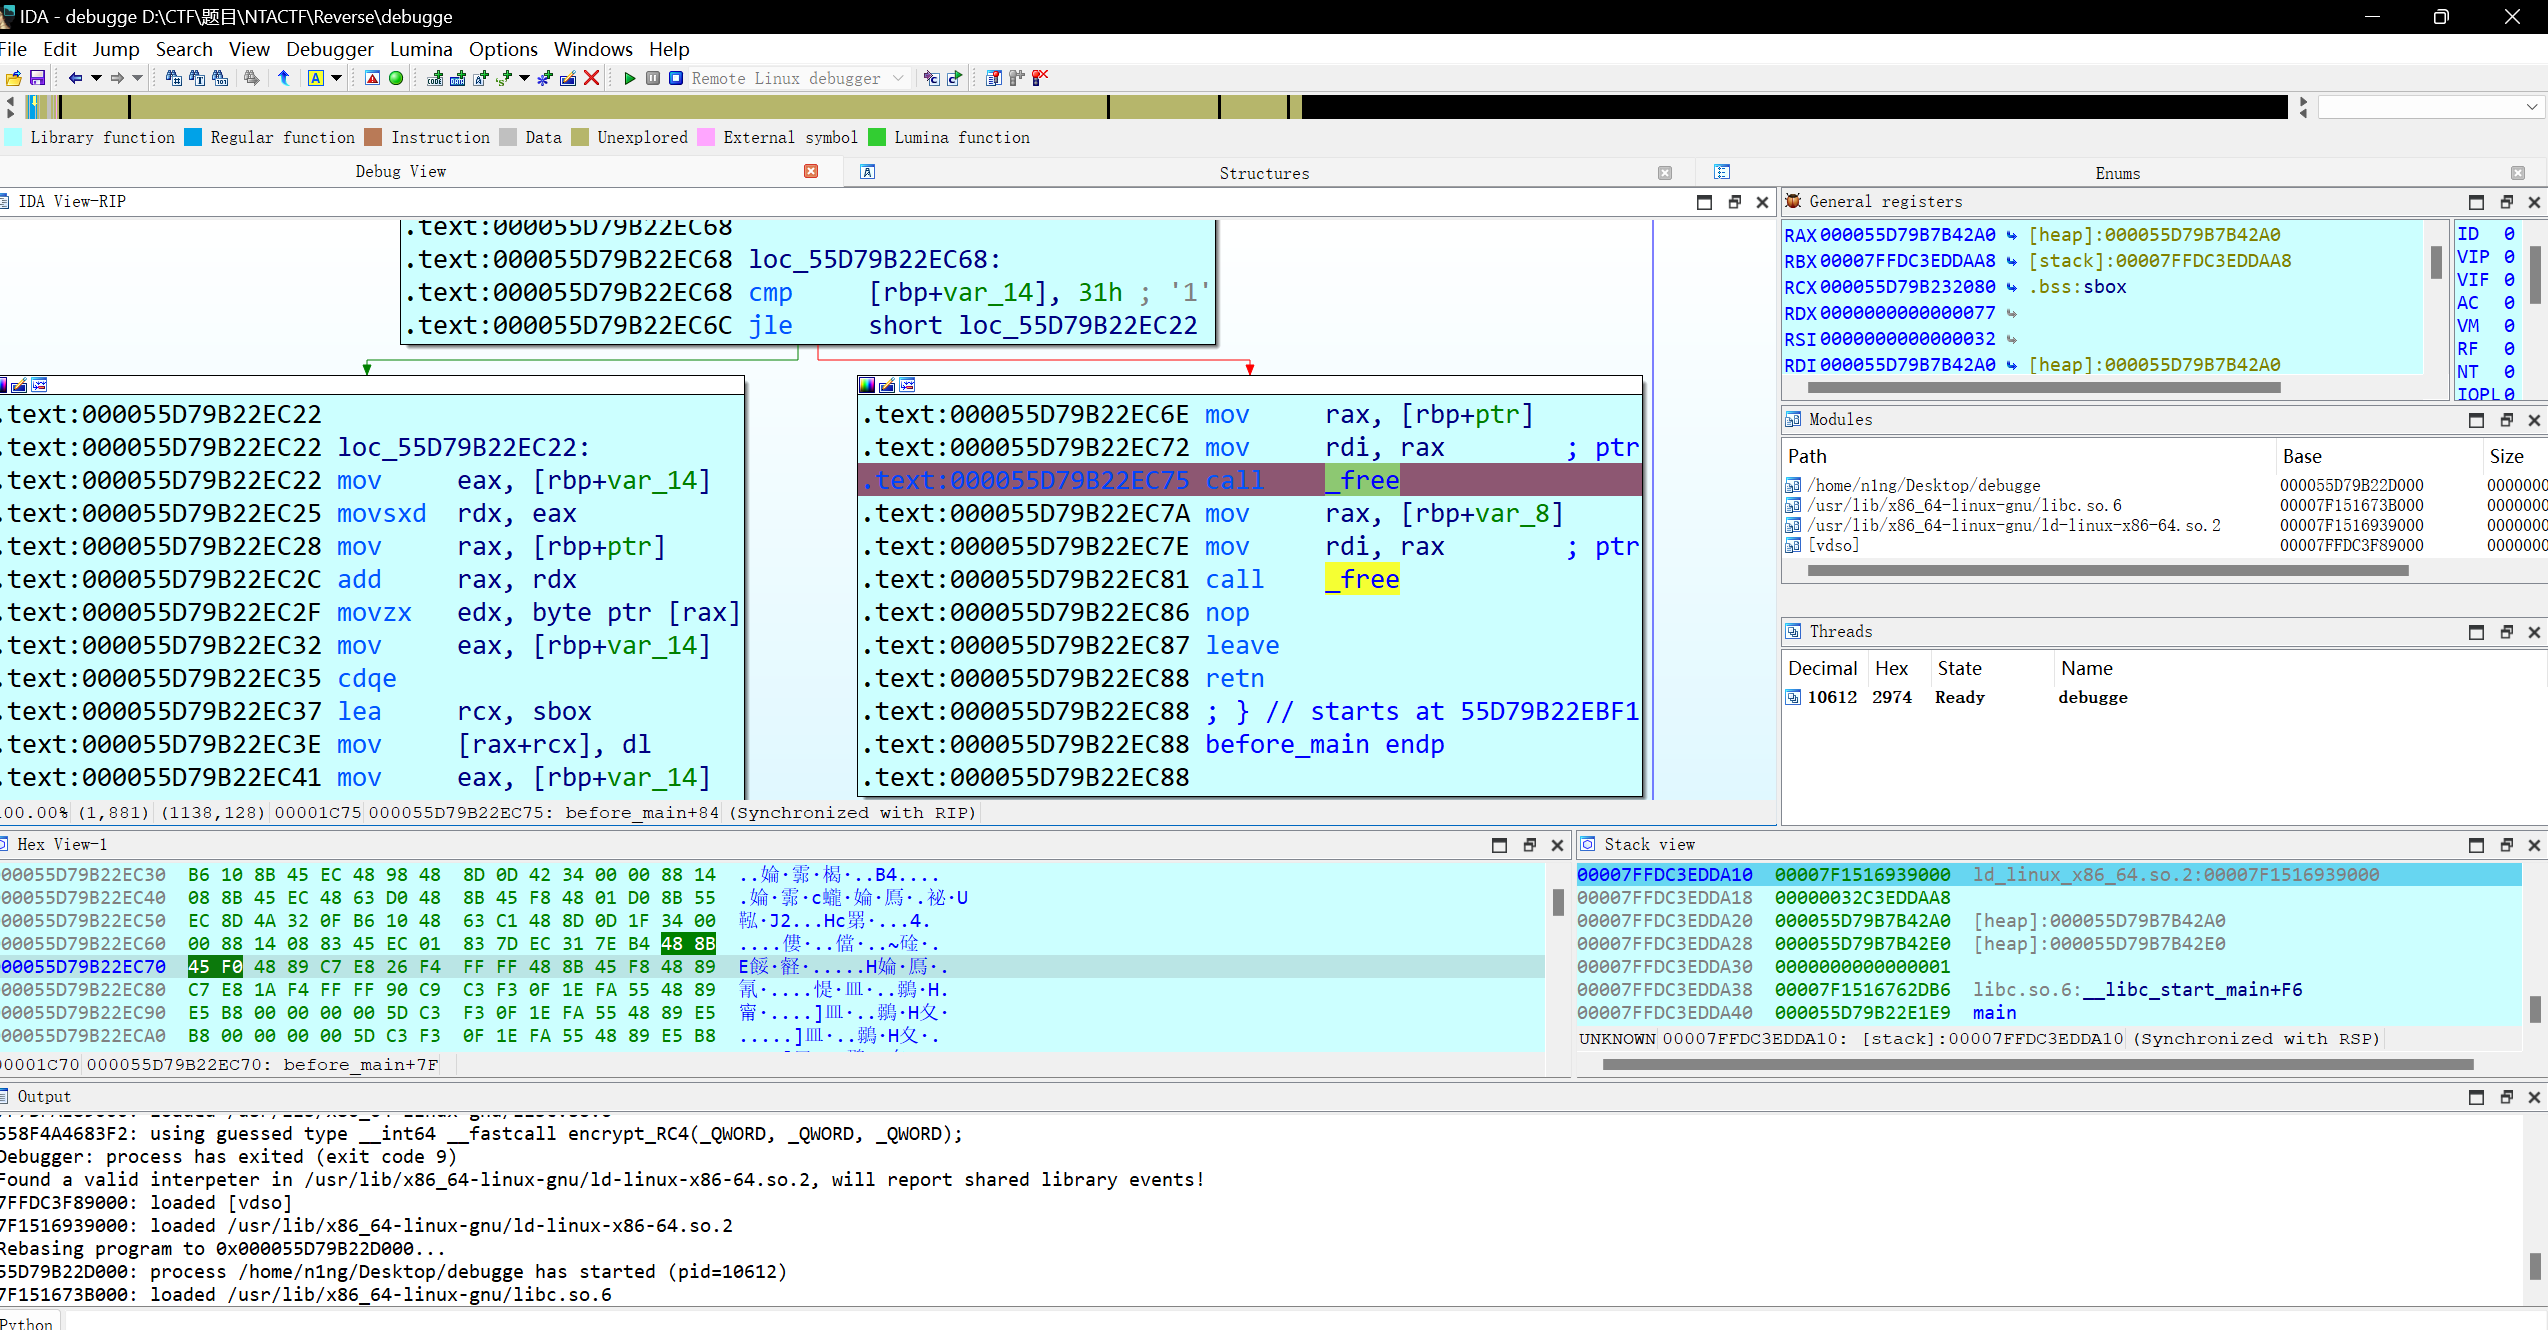Image resolution: width=2548 pixels, height=1330 pixels.
Task: Open the Lumina menu
Action: [x=421, y=49]
